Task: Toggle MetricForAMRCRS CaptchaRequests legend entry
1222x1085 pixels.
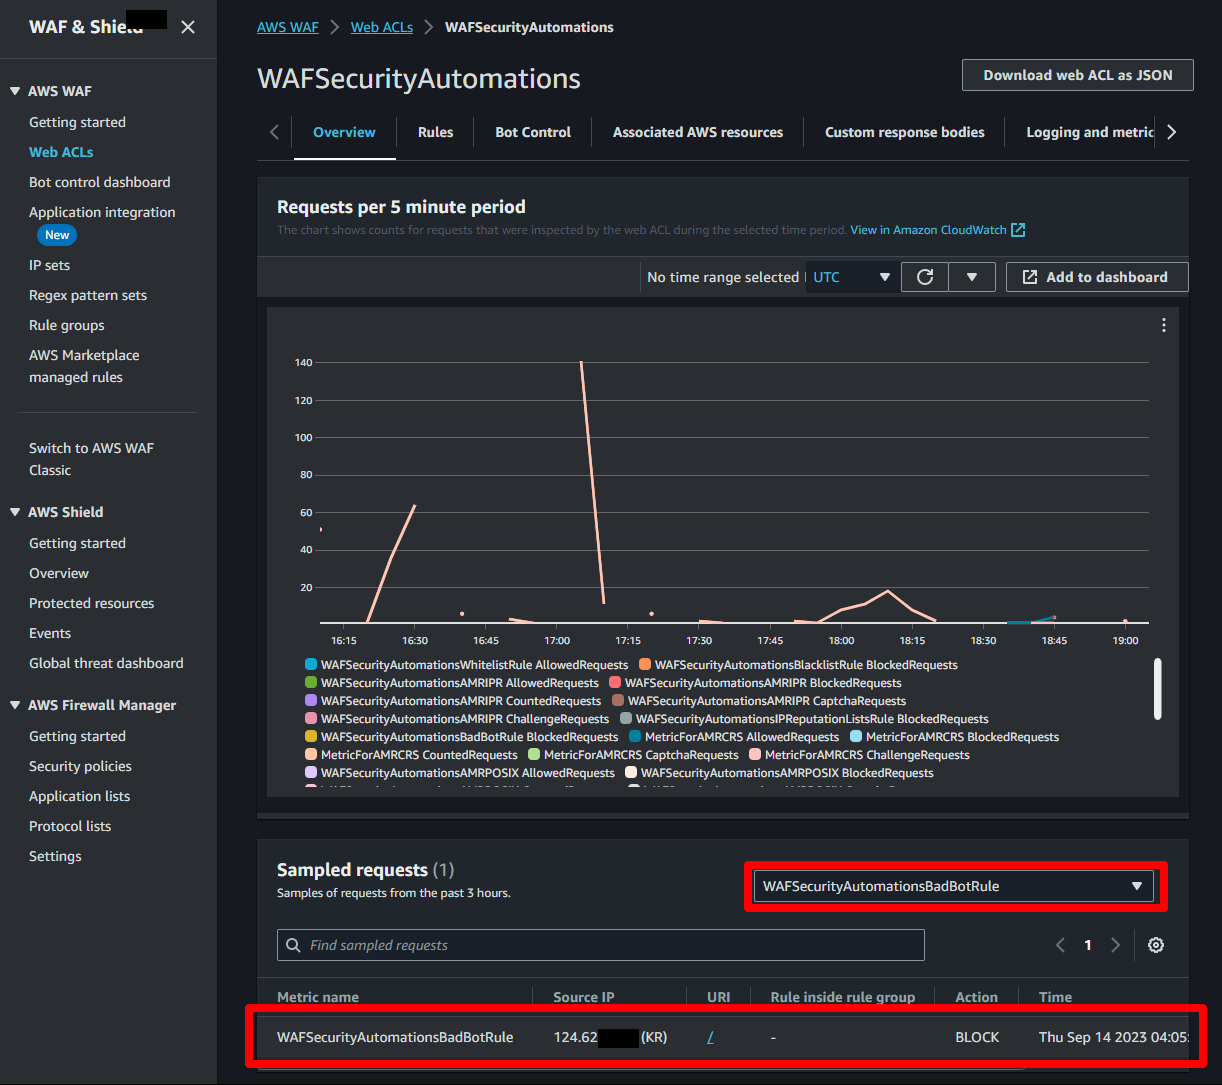Action: [633, 755]
